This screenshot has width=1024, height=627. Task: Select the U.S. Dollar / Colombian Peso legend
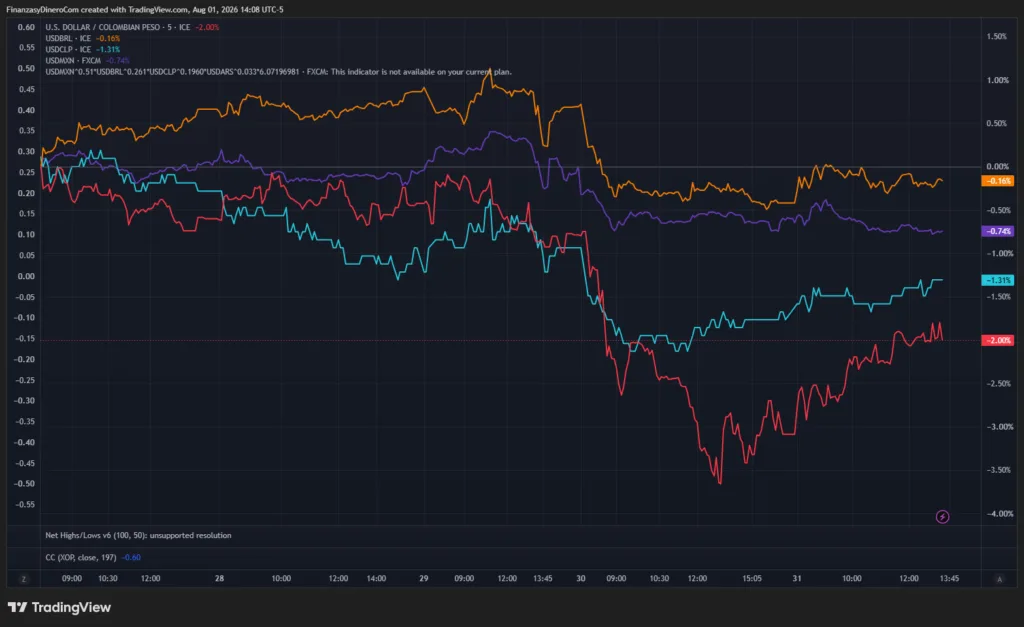point(132,27)
